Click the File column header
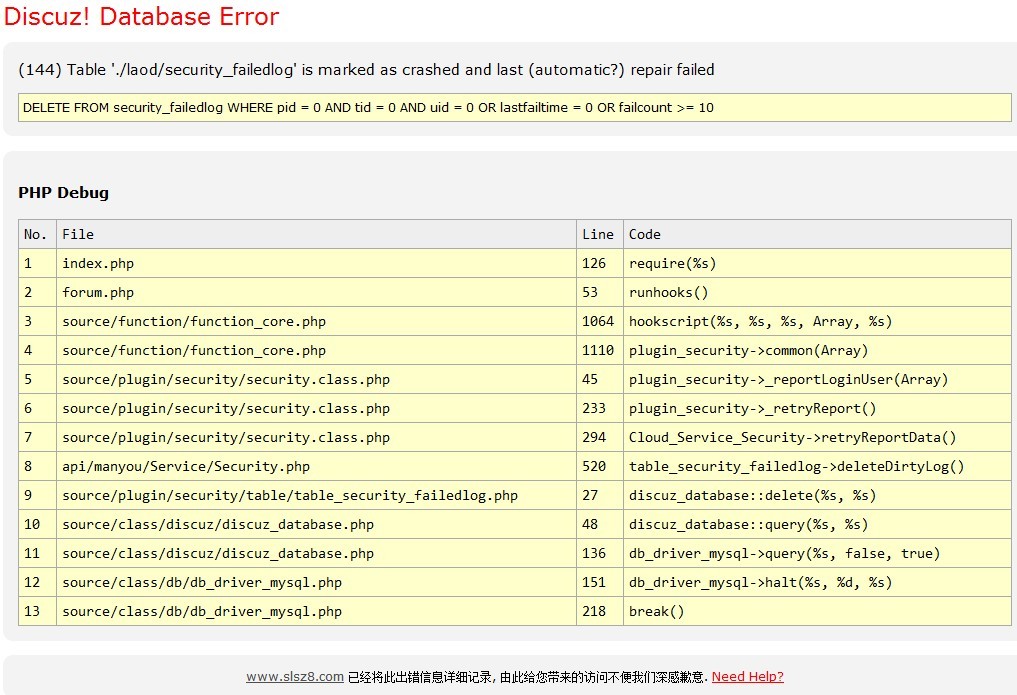The width and height of the screenshot is (1017, 695). click(x=317, y=234)
